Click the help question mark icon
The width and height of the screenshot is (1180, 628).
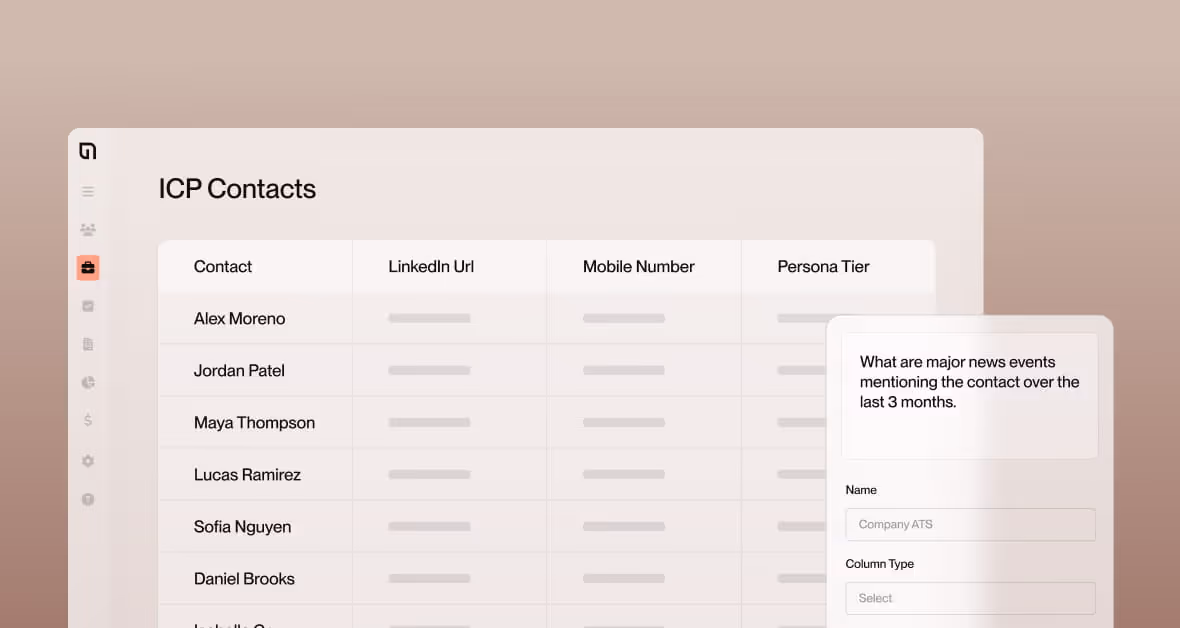coord(88,499)
